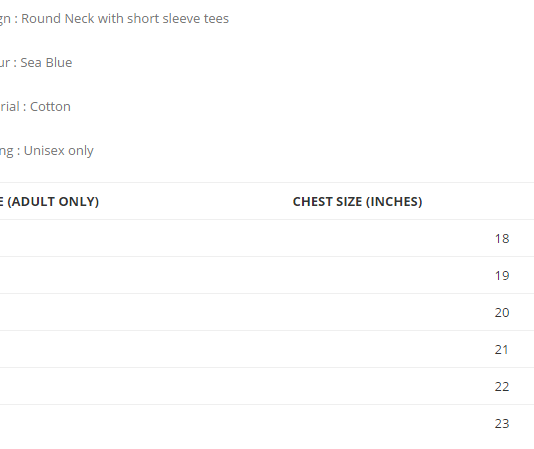Select the 'Unisex only' sizing text

(59, 151)
